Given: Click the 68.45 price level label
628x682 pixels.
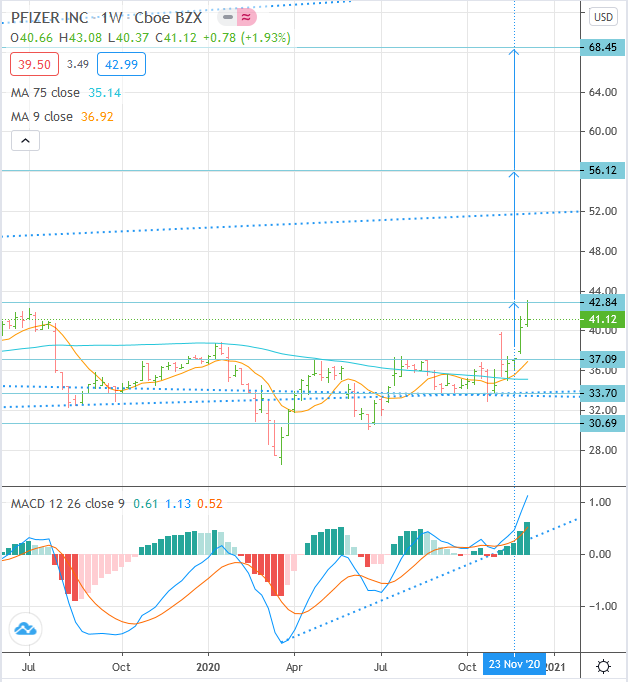Looking at the screenshot, I should point(602,47).
